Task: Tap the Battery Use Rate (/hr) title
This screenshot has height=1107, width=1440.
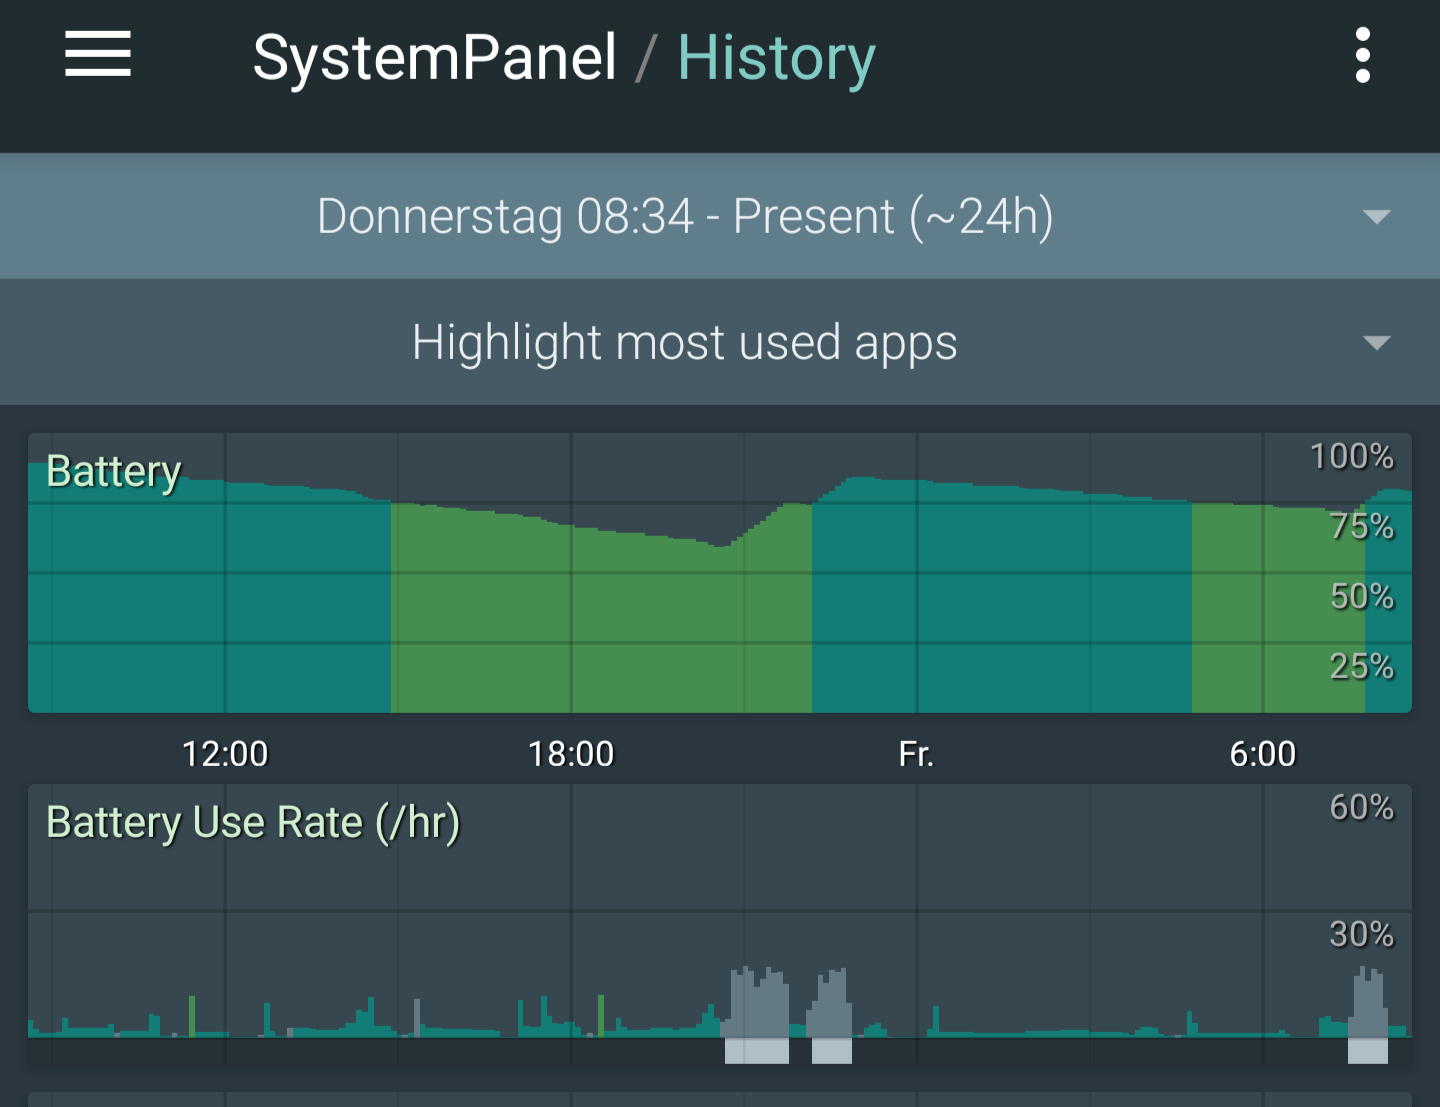Action: pyautogui.click(x=253, y=822)
